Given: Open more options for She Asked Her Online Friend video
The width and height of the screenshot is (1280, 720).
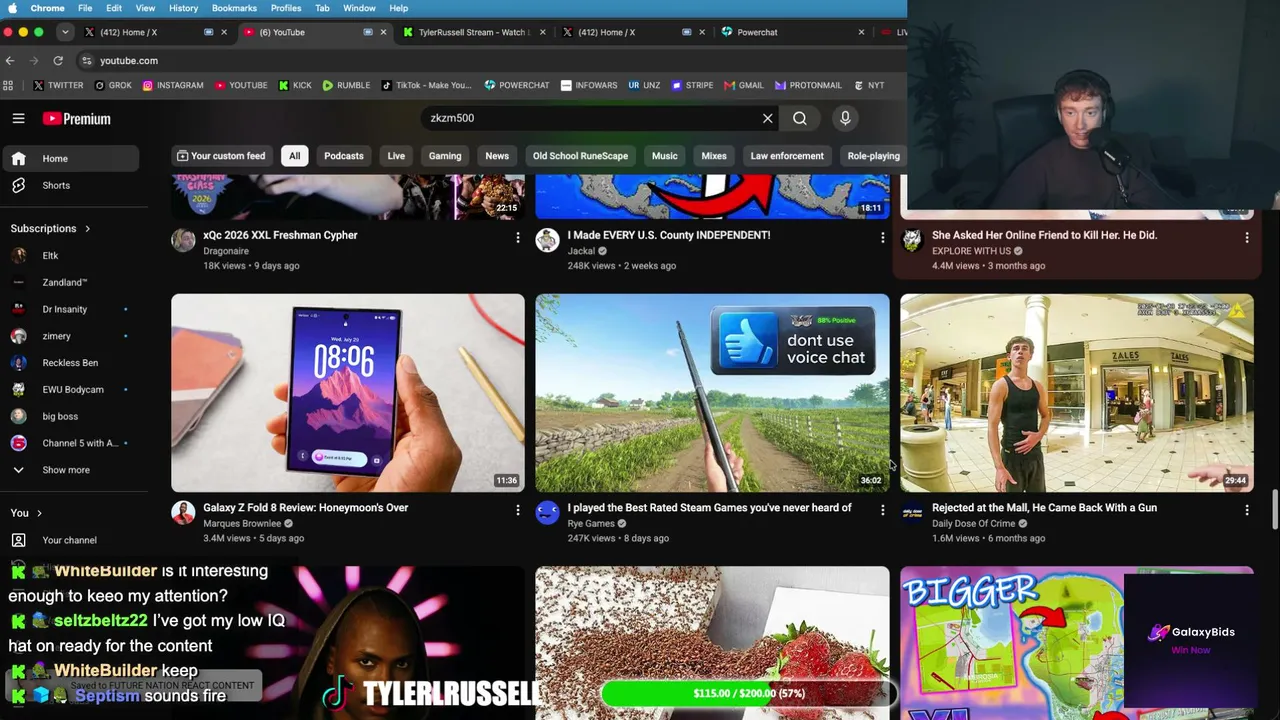Looking at the screenshot, I should point(1246,237).
